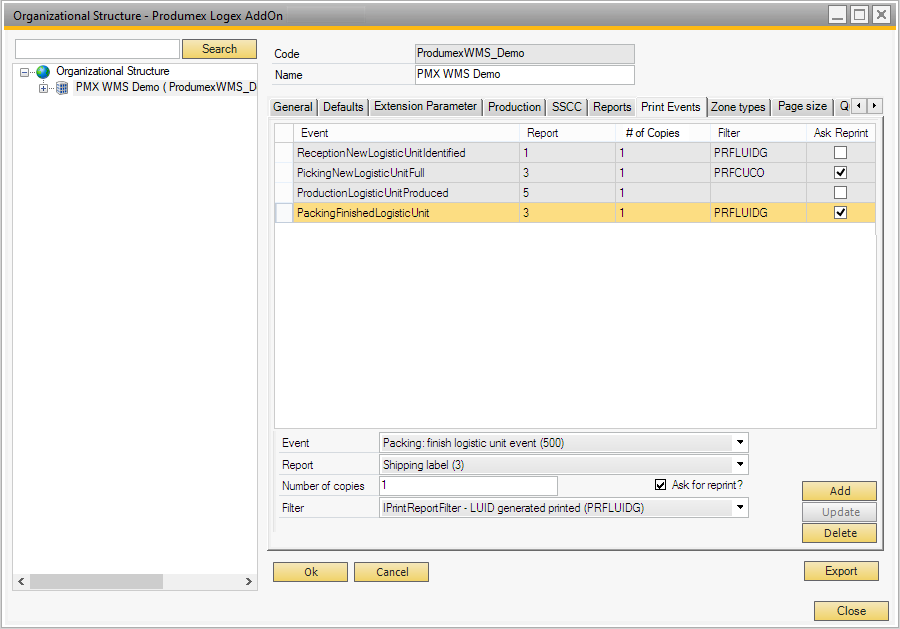Click the Update button
The width and height of the screenshot is (900, 629).
pyautogui.click(x=839, y=512)
